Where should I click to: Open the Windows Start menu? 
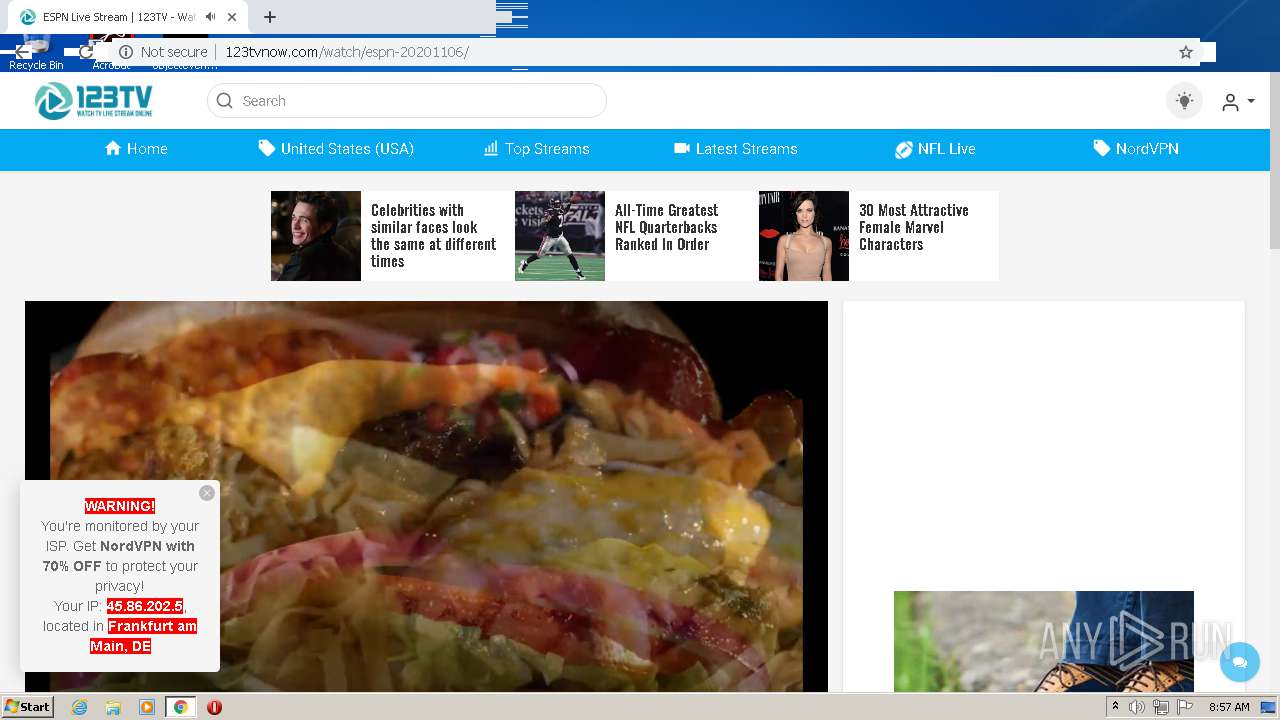click(x=28, y=706)
